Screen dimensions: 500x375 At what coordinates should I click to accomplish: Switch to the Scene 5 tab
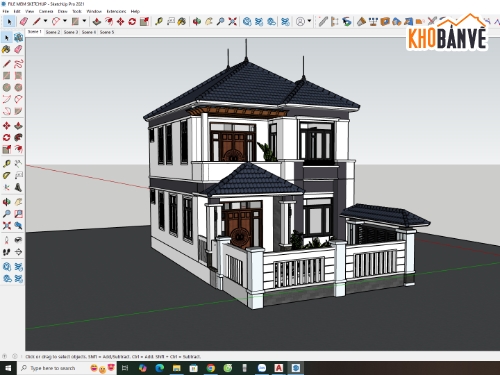click(x=107, y=32)
